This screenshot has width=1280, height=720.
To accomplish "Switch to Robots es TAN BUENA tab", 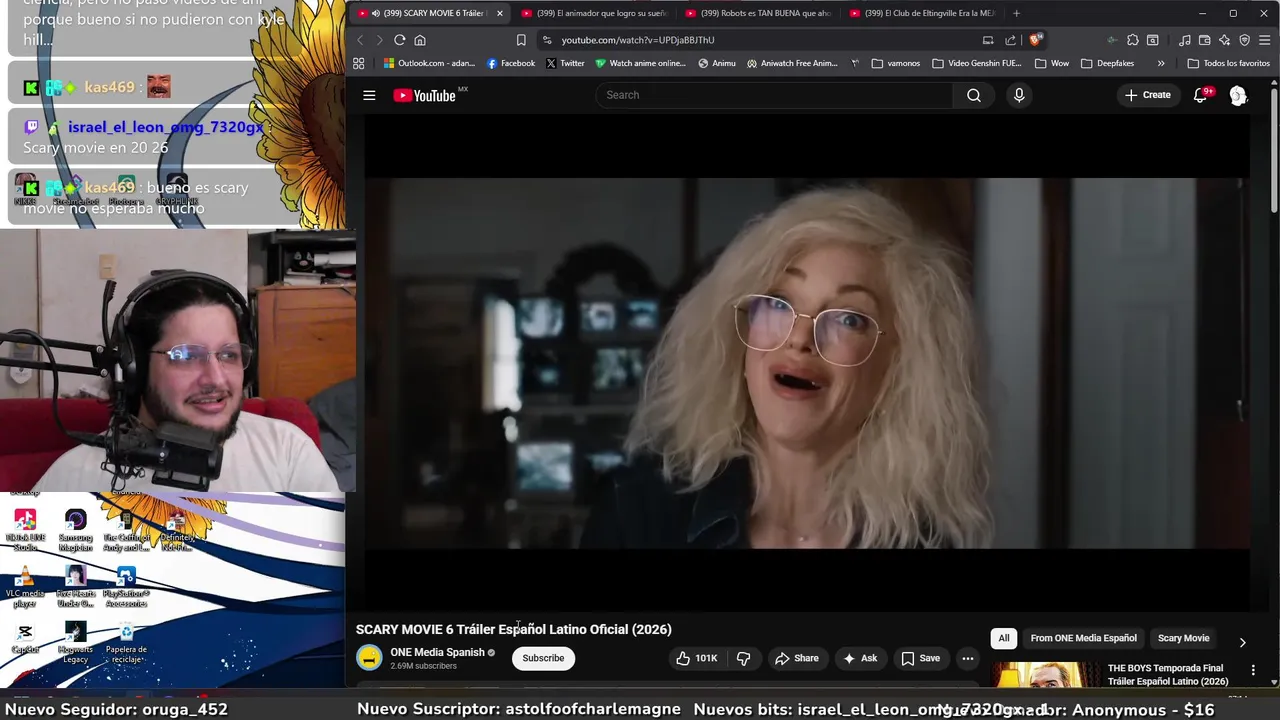I will [x=759, y=13].
